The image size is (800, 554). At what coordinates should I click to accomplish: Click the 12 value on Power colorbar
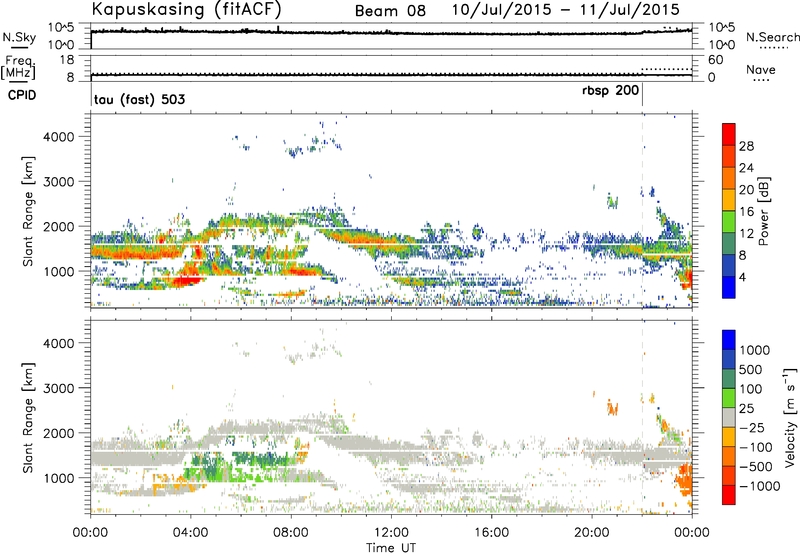(746, 233)
